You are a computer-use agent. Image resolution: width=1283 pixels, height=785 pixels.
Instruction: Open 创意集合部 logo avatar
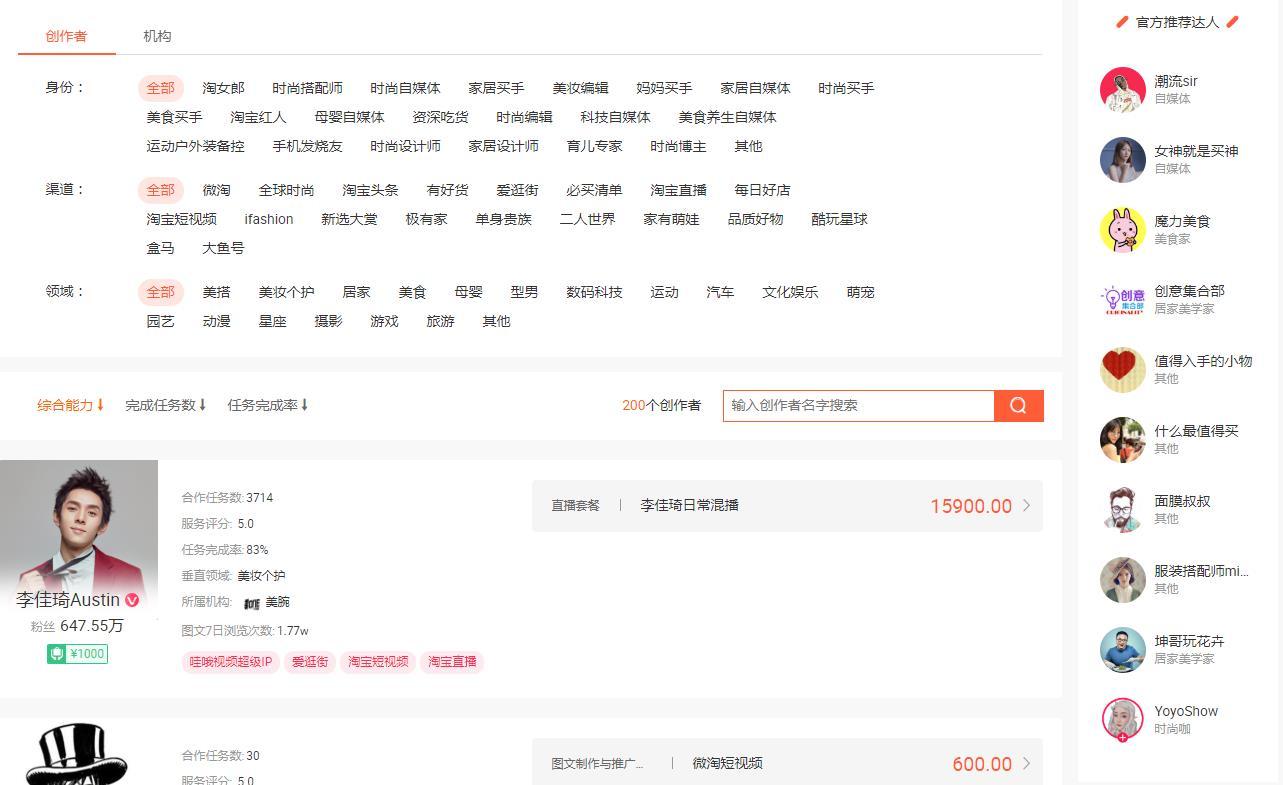click(x=1122, y=300)
